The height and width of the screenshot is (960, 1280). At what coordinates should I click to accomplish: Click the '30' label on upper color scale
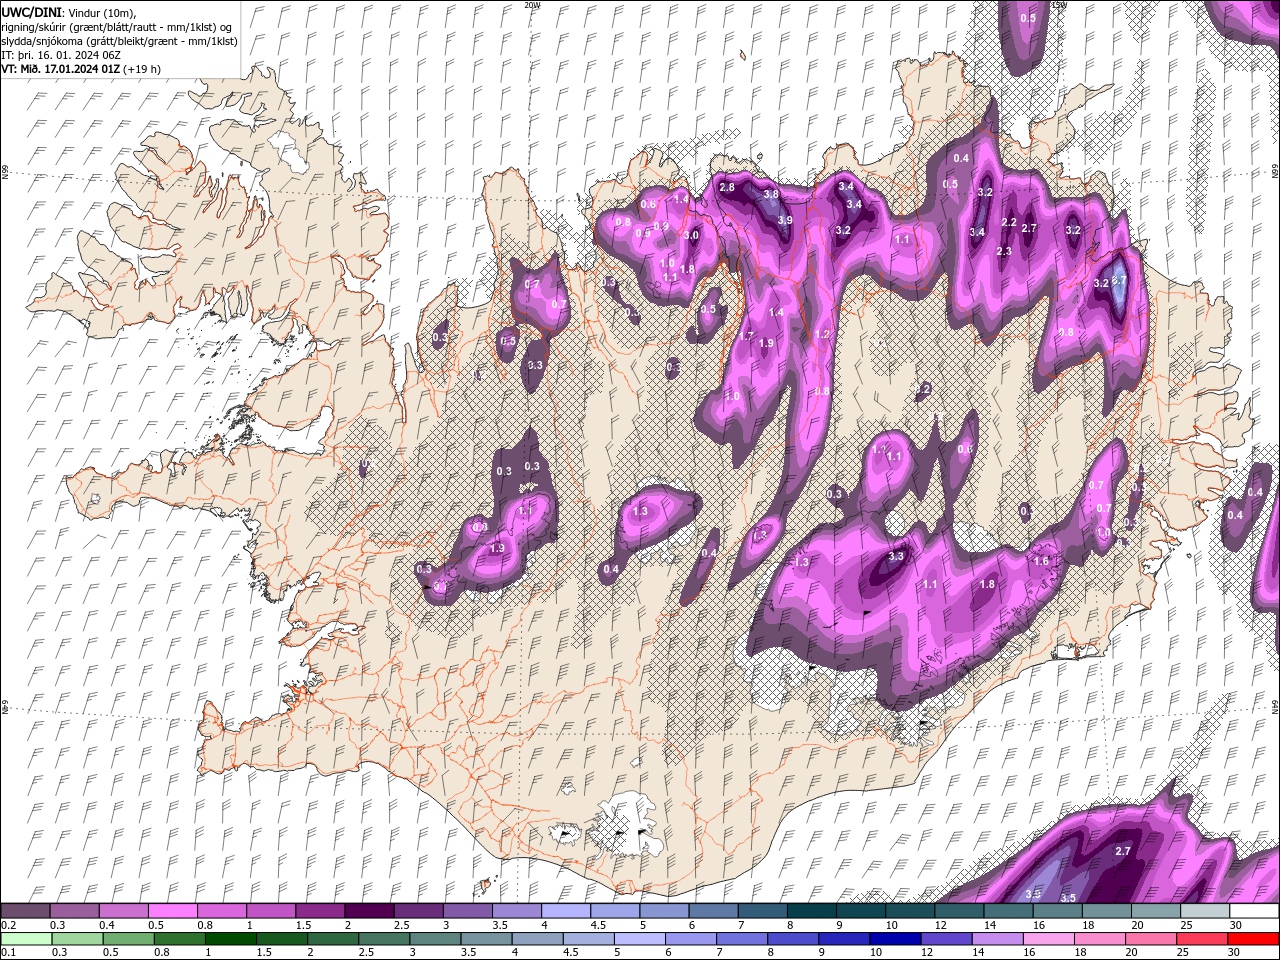click(1238, 925)
